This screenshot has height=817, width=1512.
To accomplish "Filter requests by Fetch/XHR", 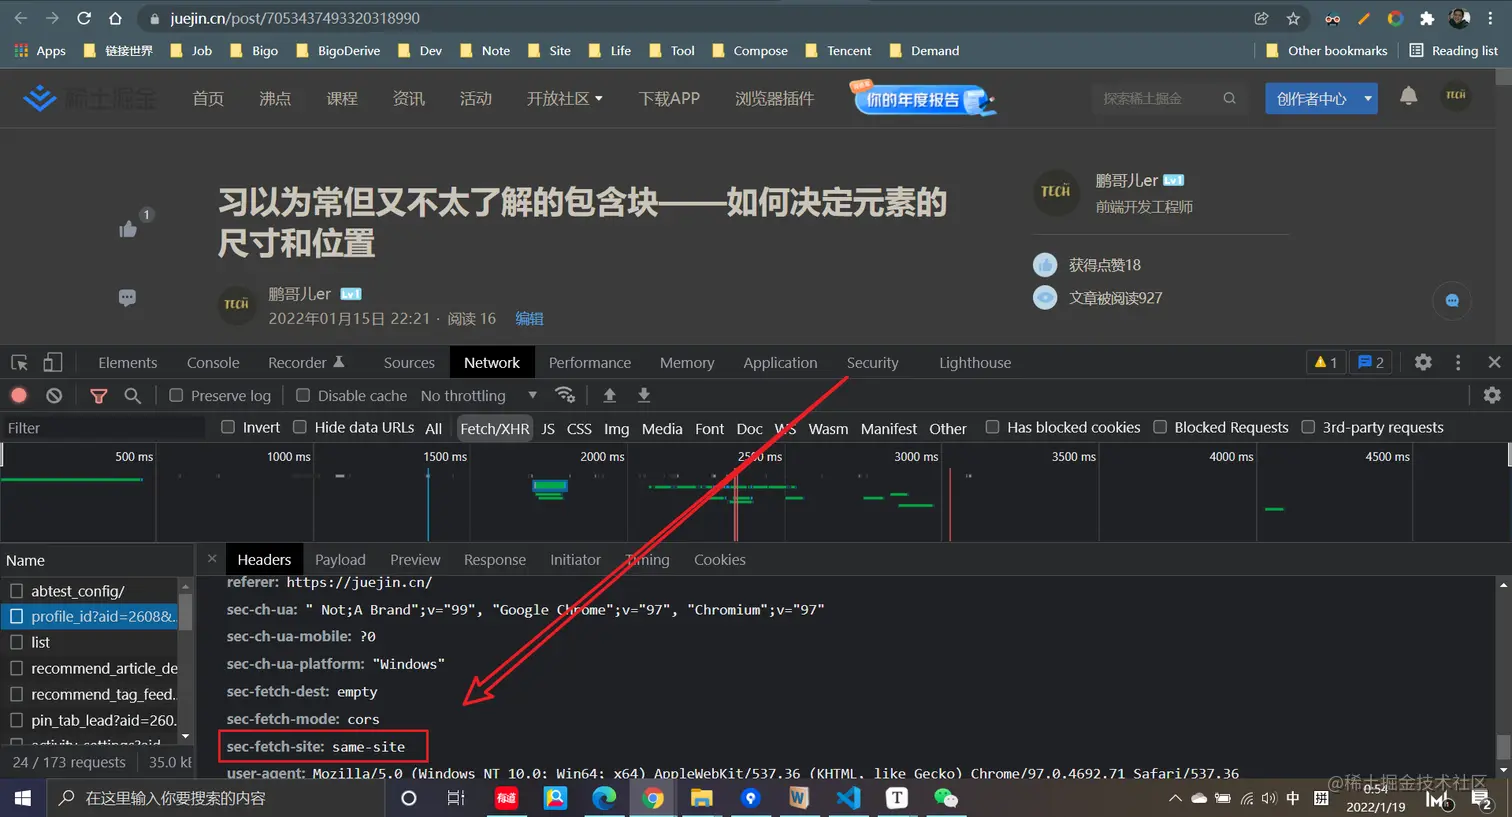I will 495,428.
